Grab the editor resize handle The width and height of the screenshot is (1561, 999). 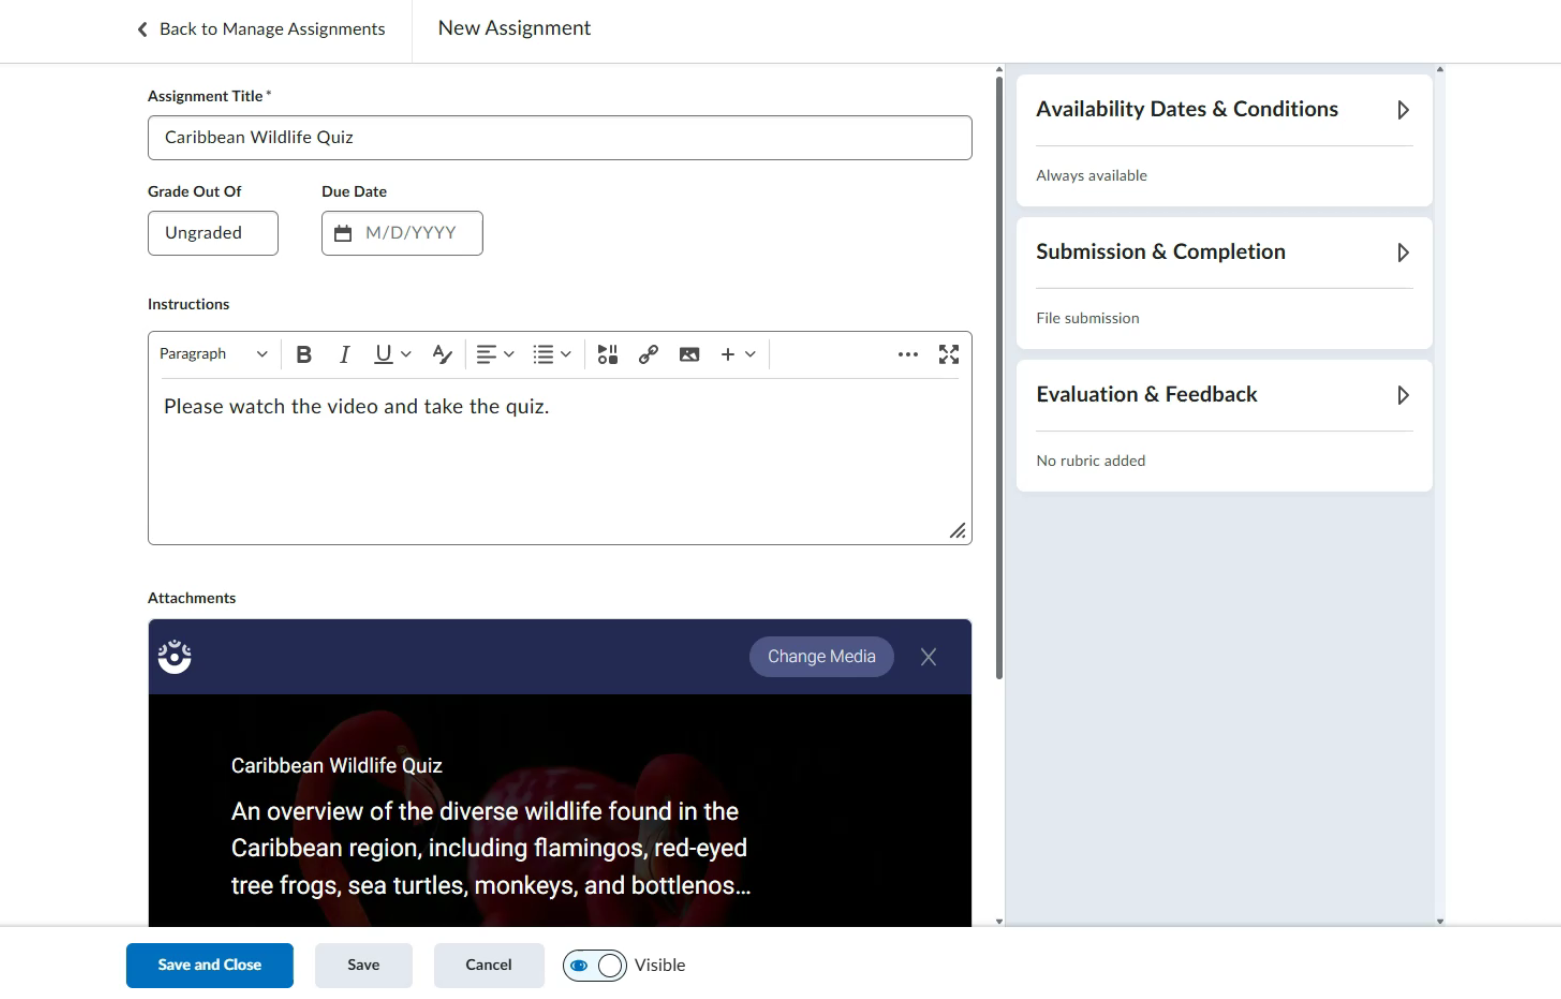click(958, 531)
